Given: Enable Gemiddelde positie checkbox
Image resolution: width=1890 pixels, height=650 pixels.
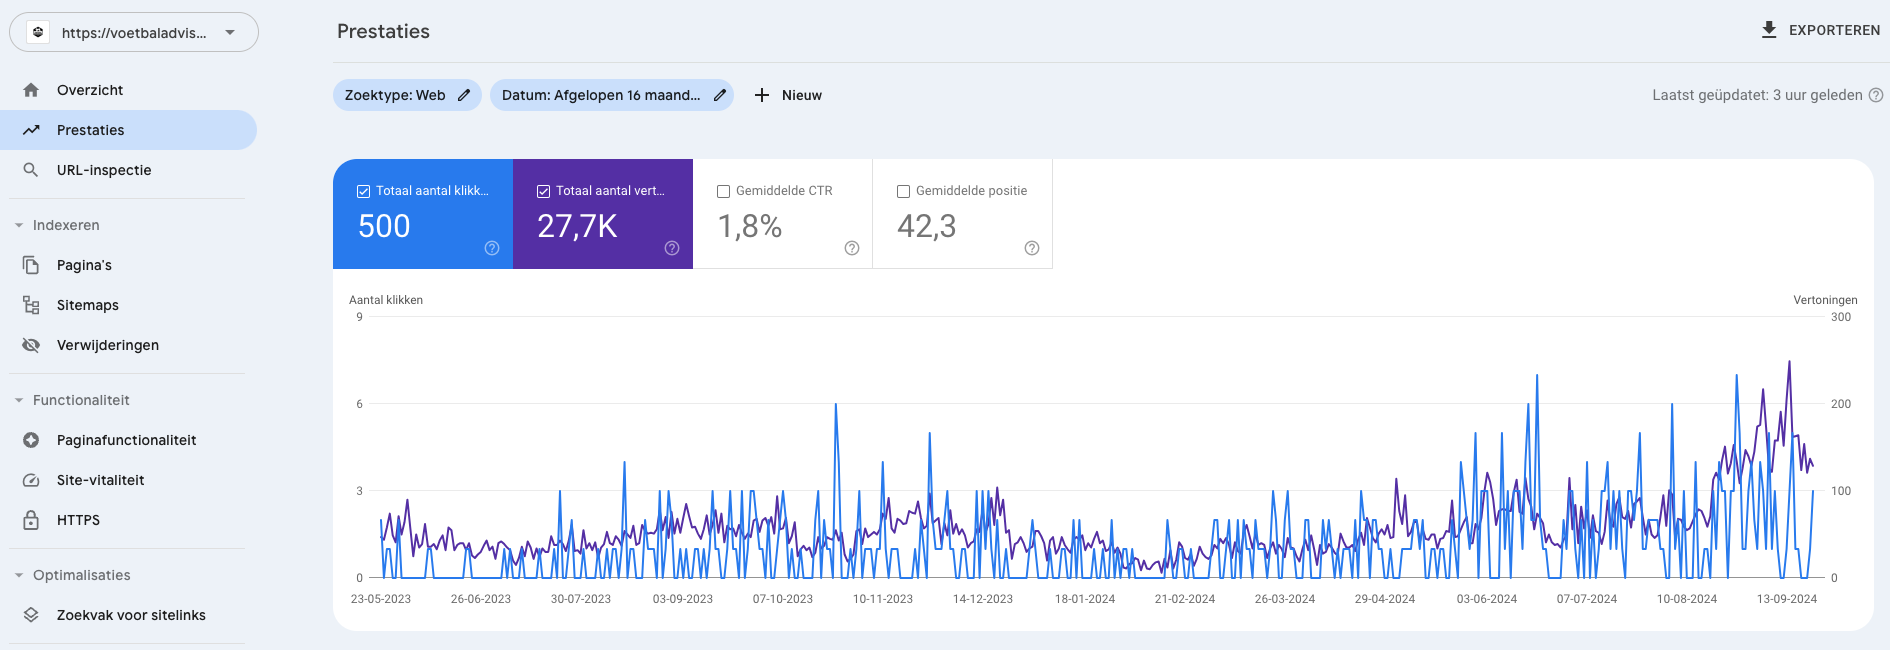Looking at the screenshot, I should 904,191.
